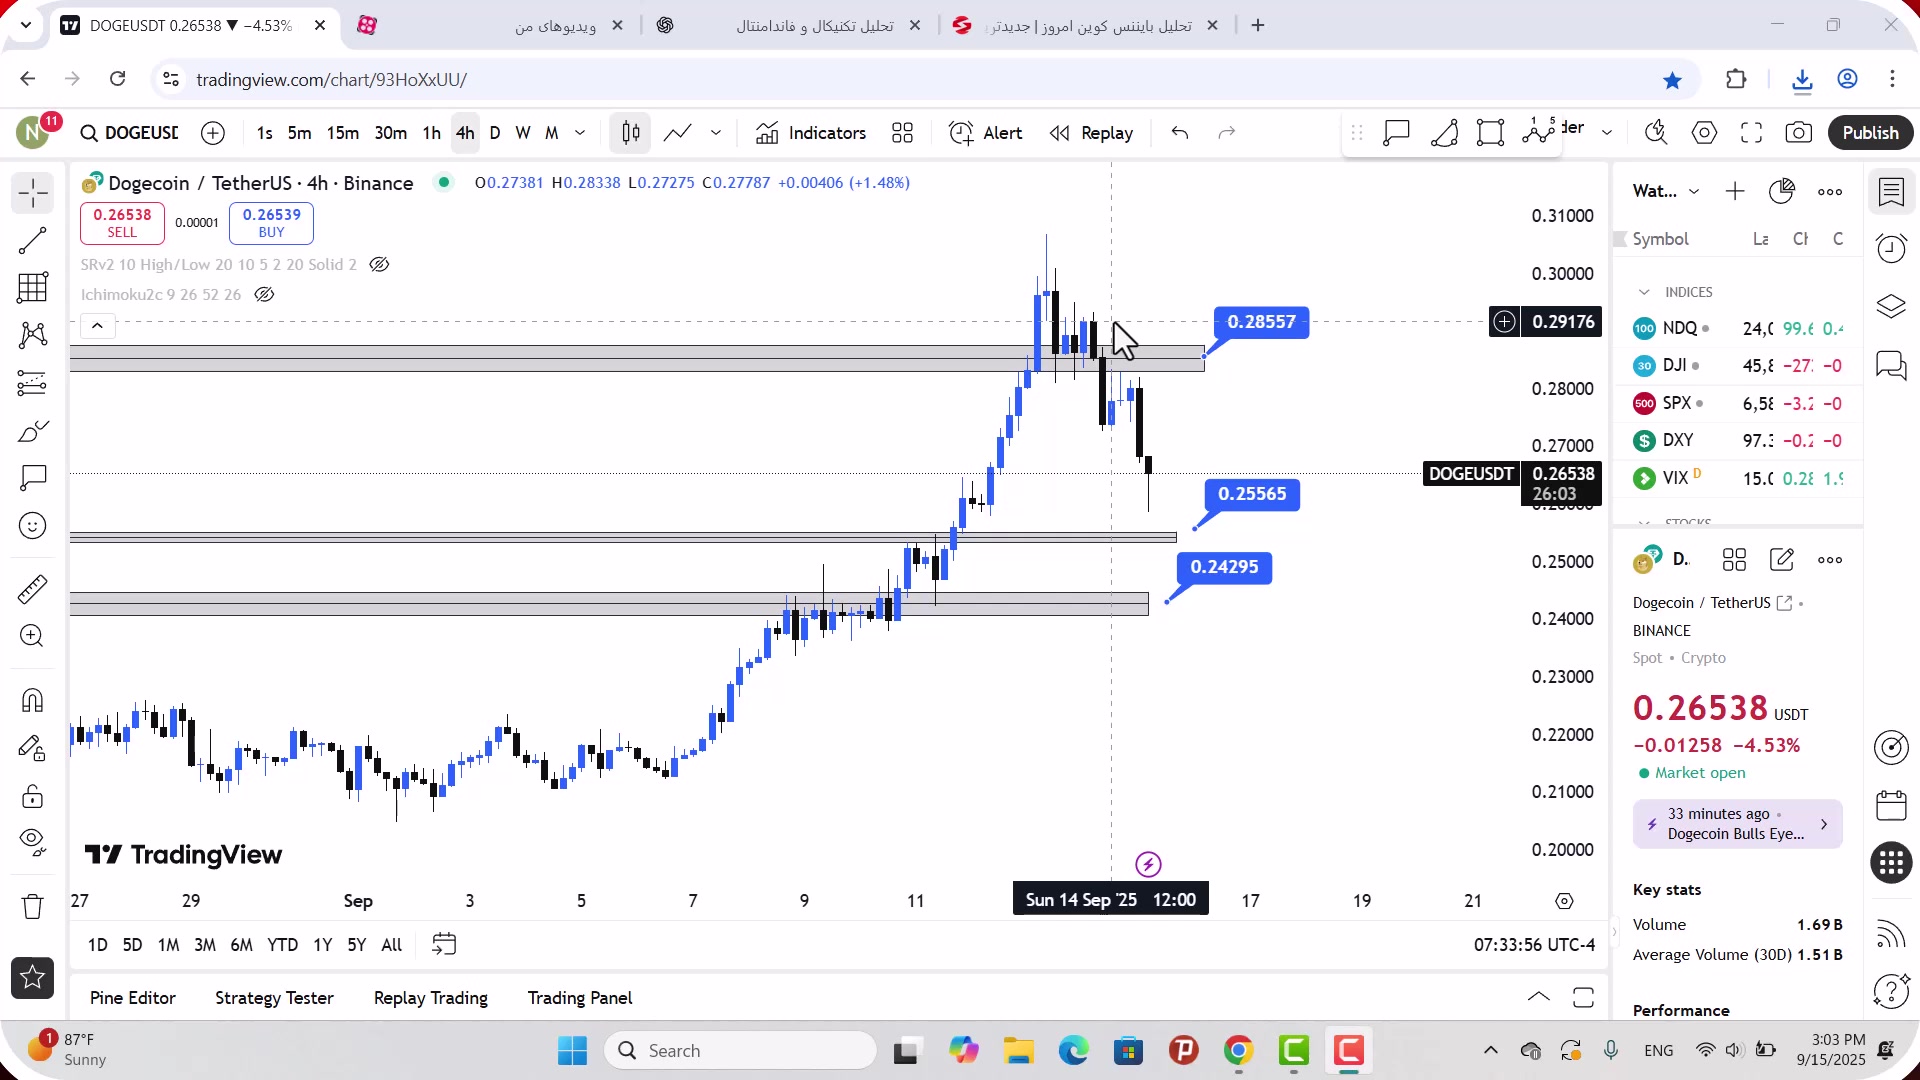Select the VIX row in the watchlist
Viewport: 1920px width, 1080px height.
(x=1738, y=478)
